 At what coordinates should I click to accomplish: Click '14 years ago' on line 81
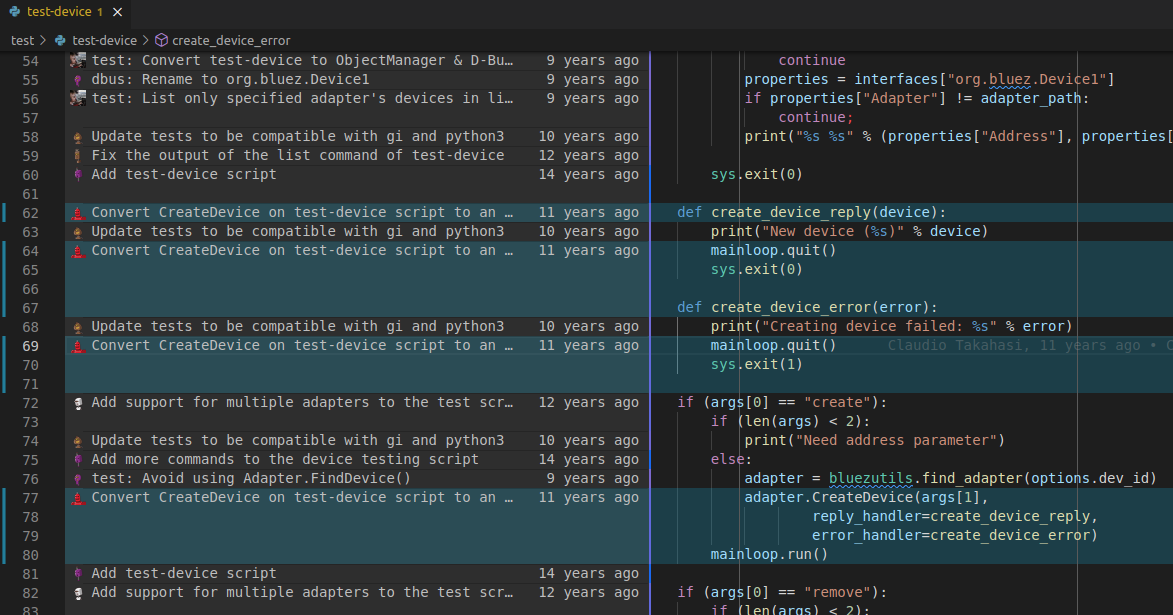click(x=589, y=573)
